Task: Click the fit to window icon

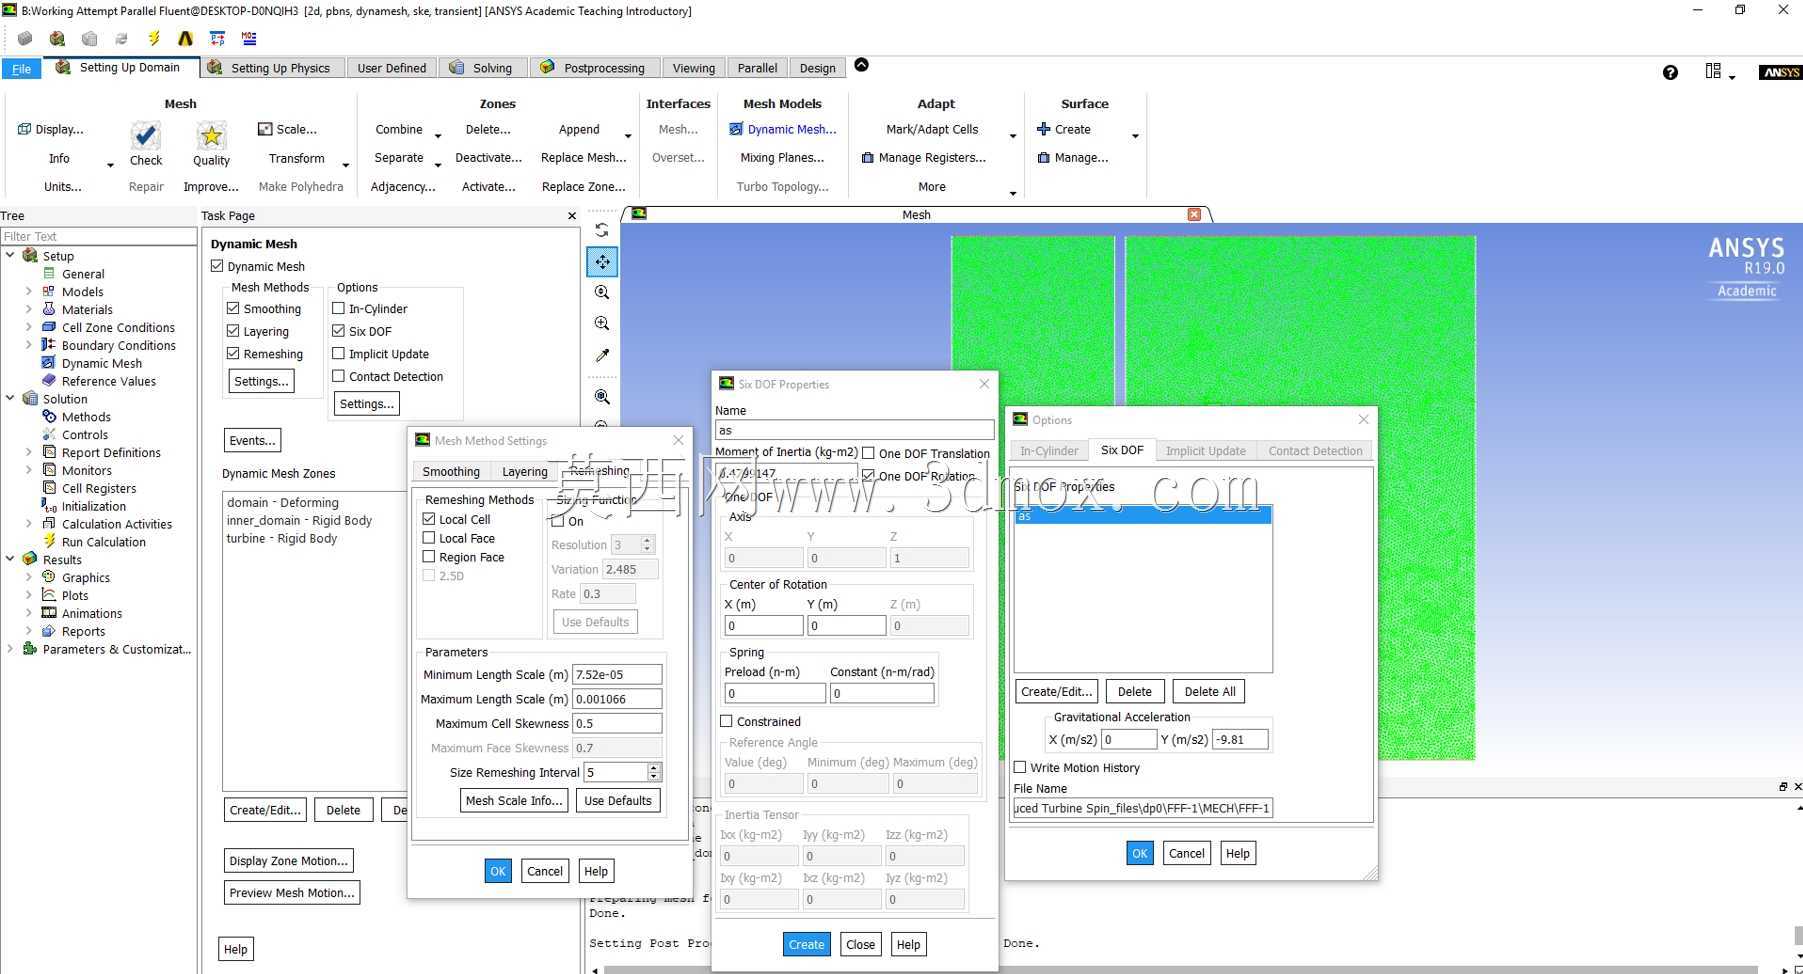Action: 602,397
